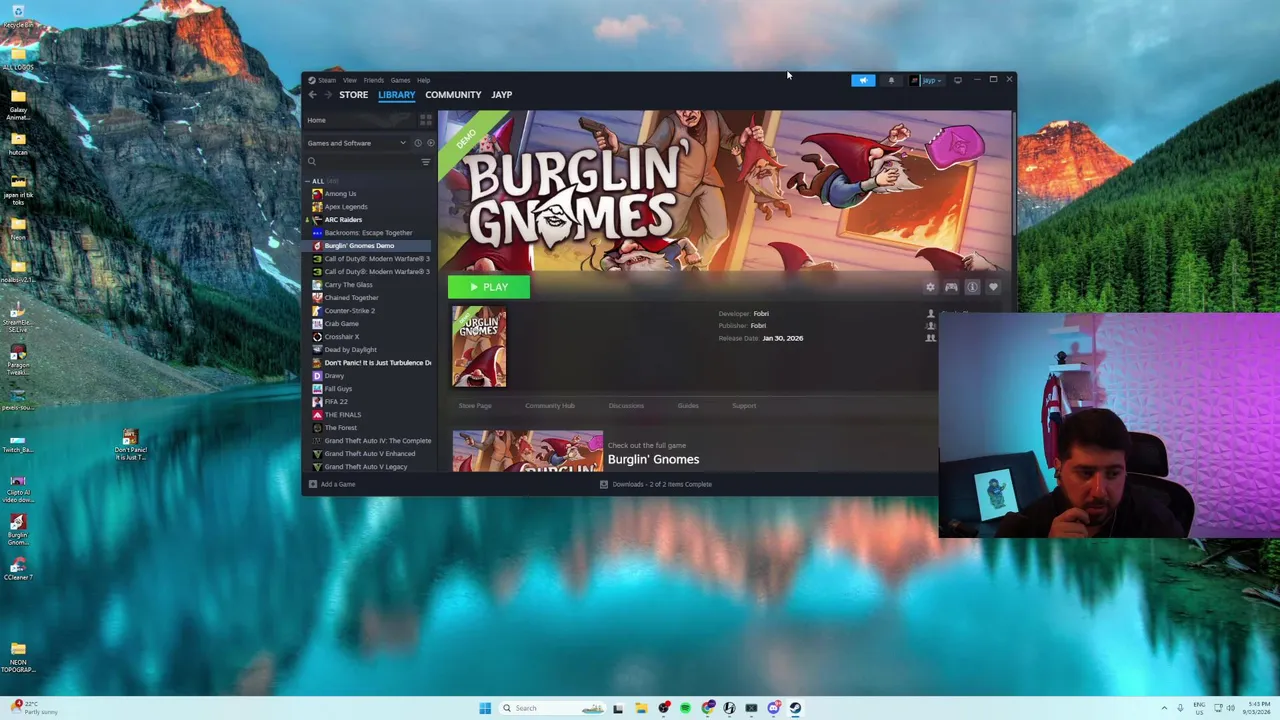The image size is (1280, 720).
Task: Show game info icon
Action: [x=972, y=287]
